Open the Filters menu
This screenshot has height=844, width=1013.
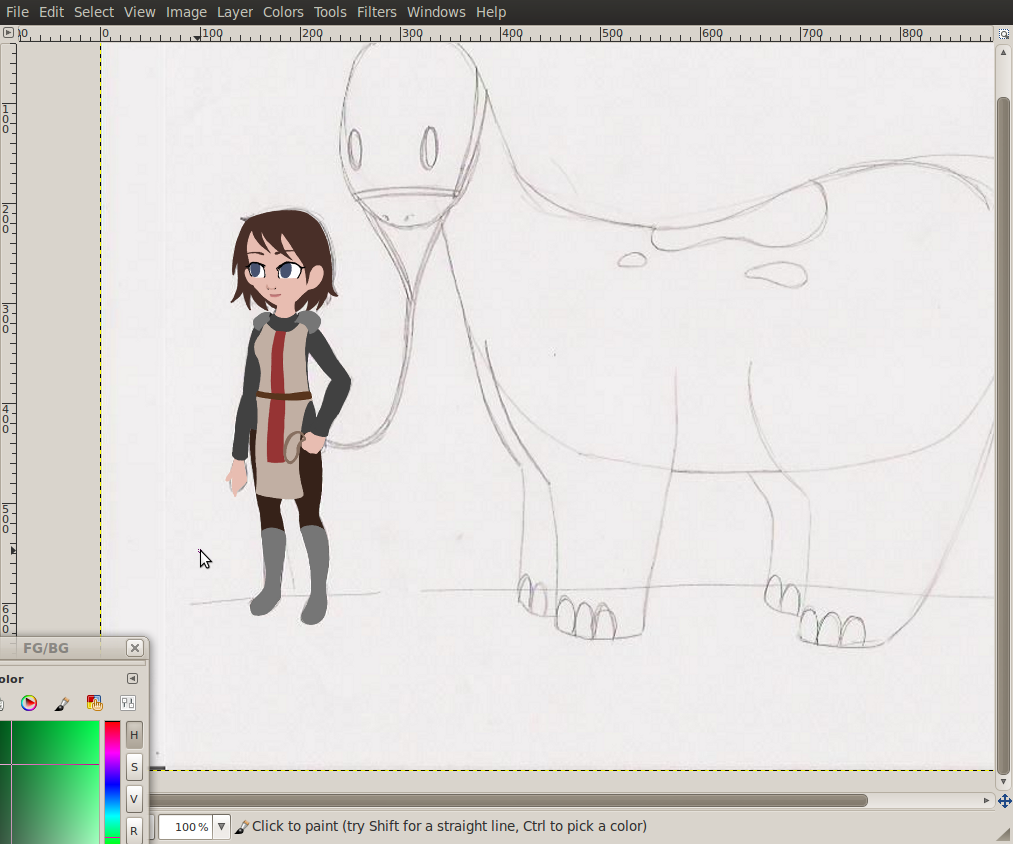coord(376,12)
